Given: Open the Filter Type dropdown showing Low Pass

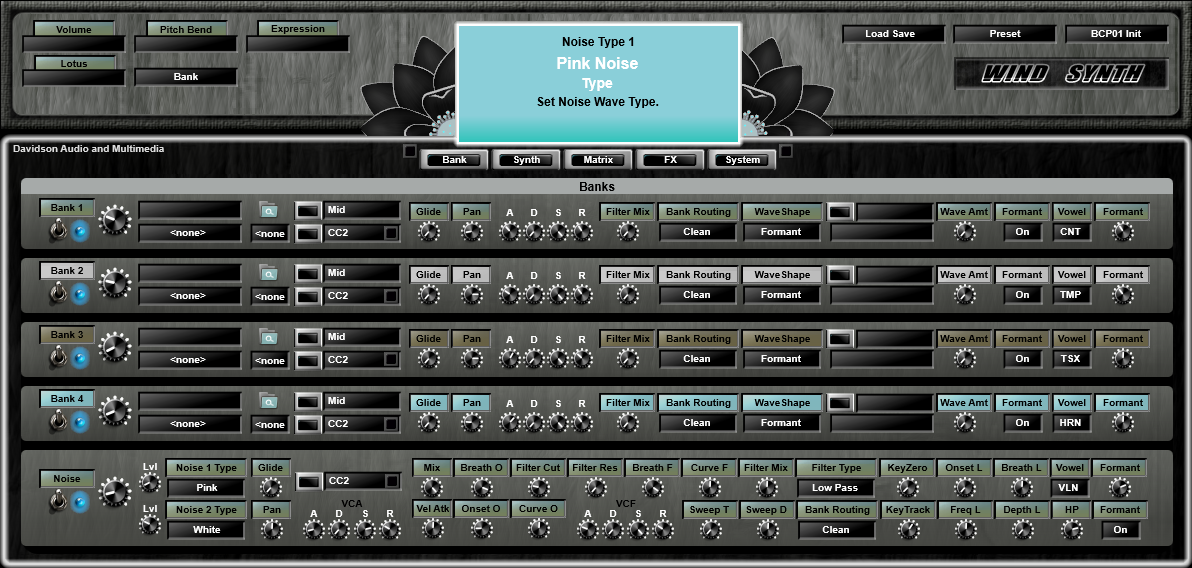Looking at the screenshot, I should [x=835, y=488].
